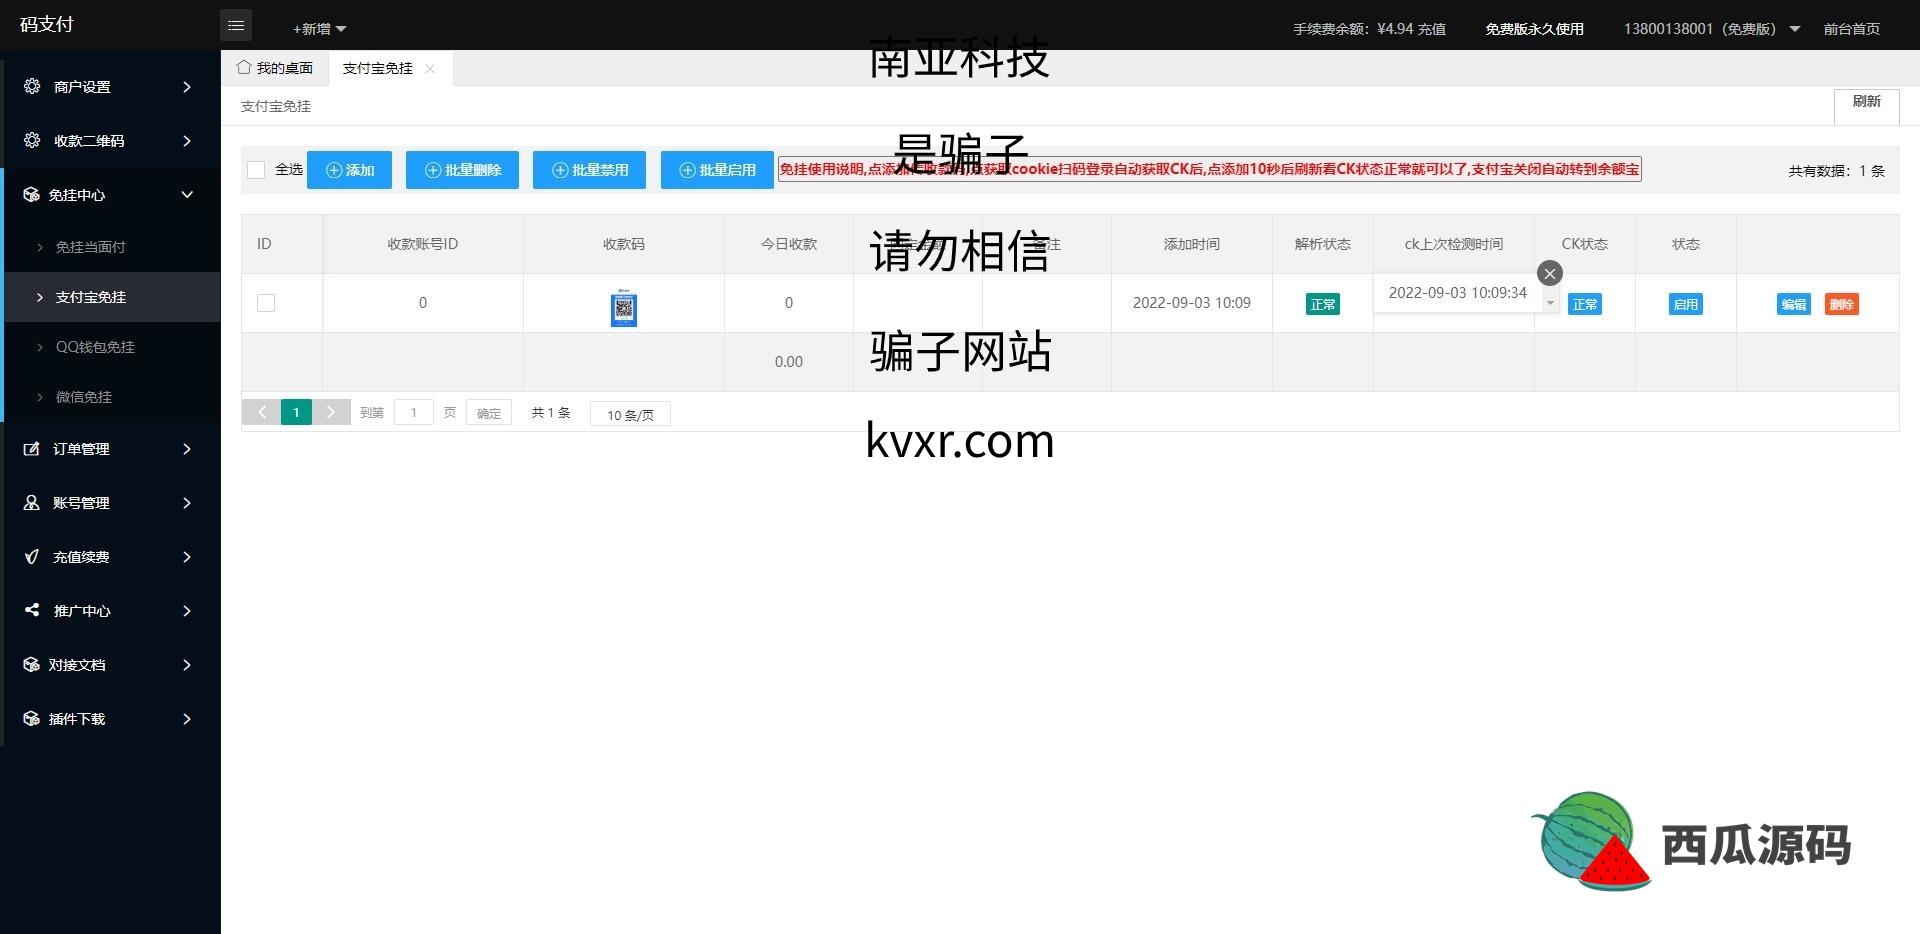Click the 批量删除 button
The image size is (1920, 934).
(x=462, y=170)
